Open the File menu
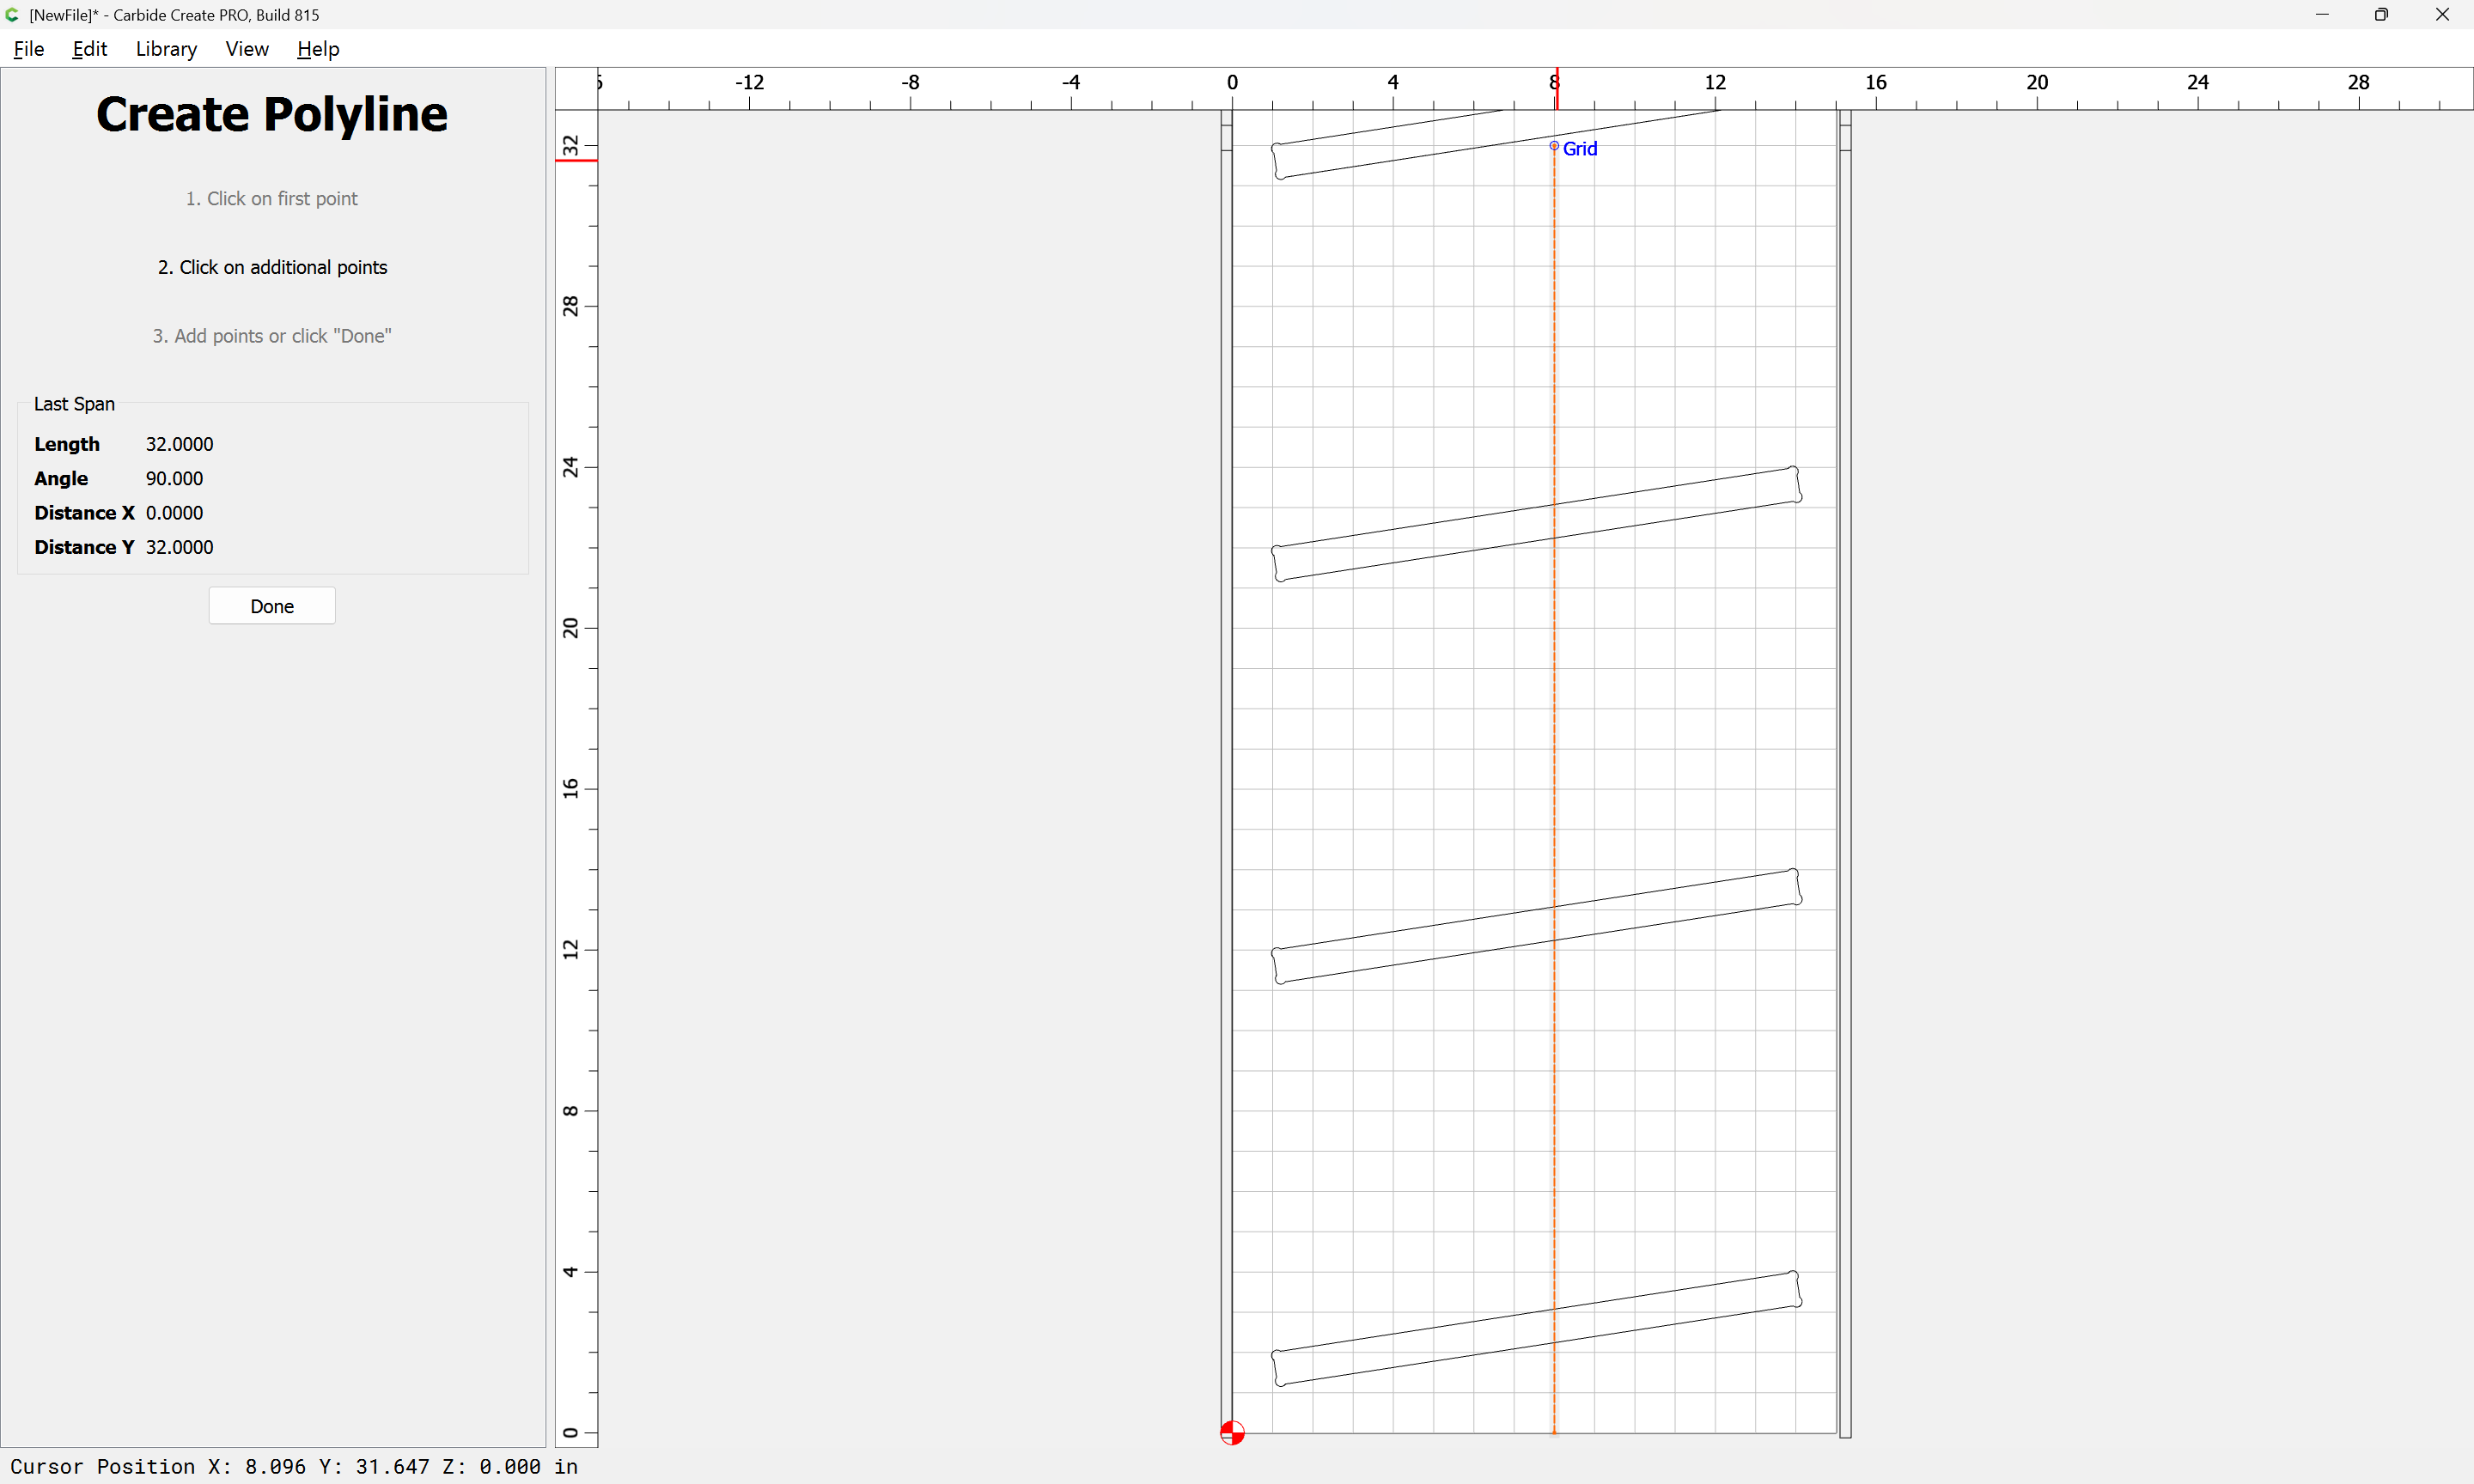The image size is (2474, 1484). tap(29, 49)
